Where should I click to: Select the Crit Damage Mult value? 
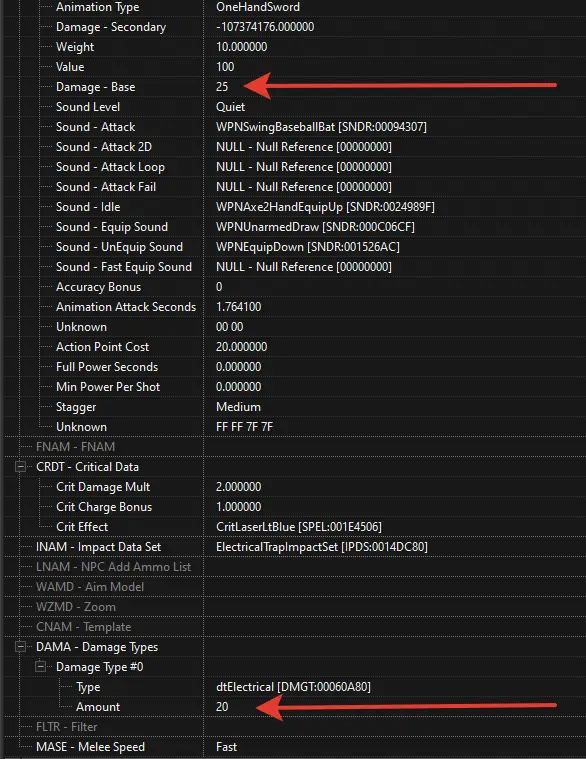coord(239,486)
